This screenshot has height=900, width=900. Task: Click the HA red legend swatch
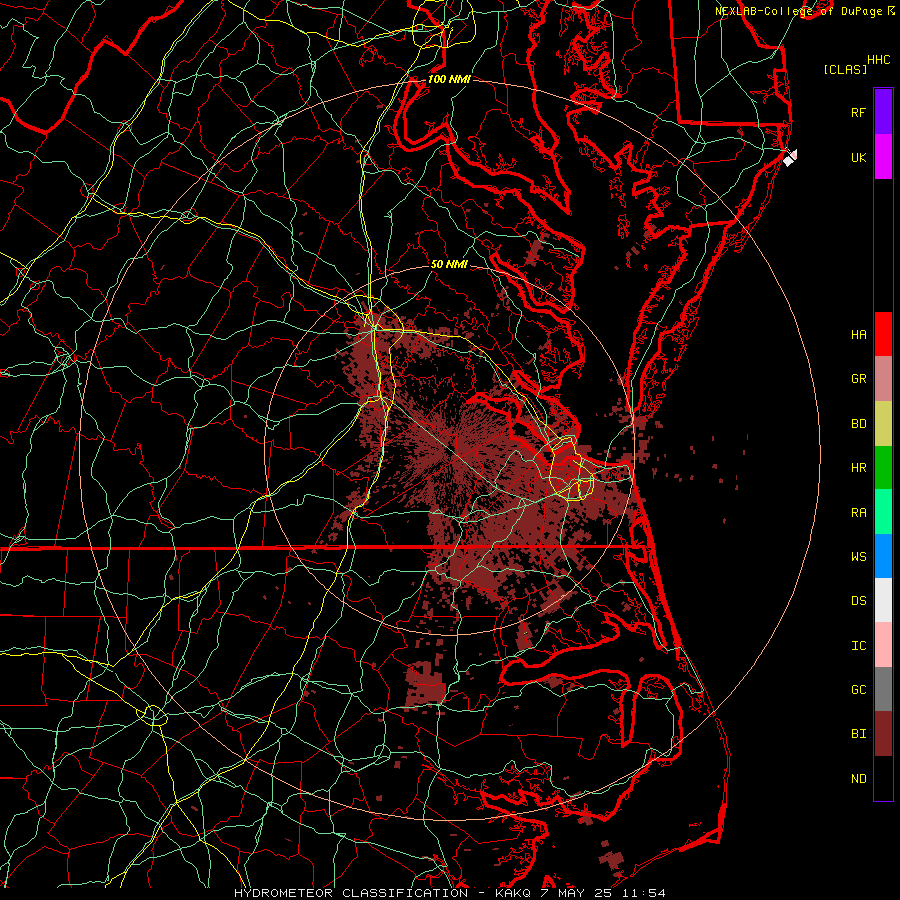pyautogui.click(x=883, y=334)
